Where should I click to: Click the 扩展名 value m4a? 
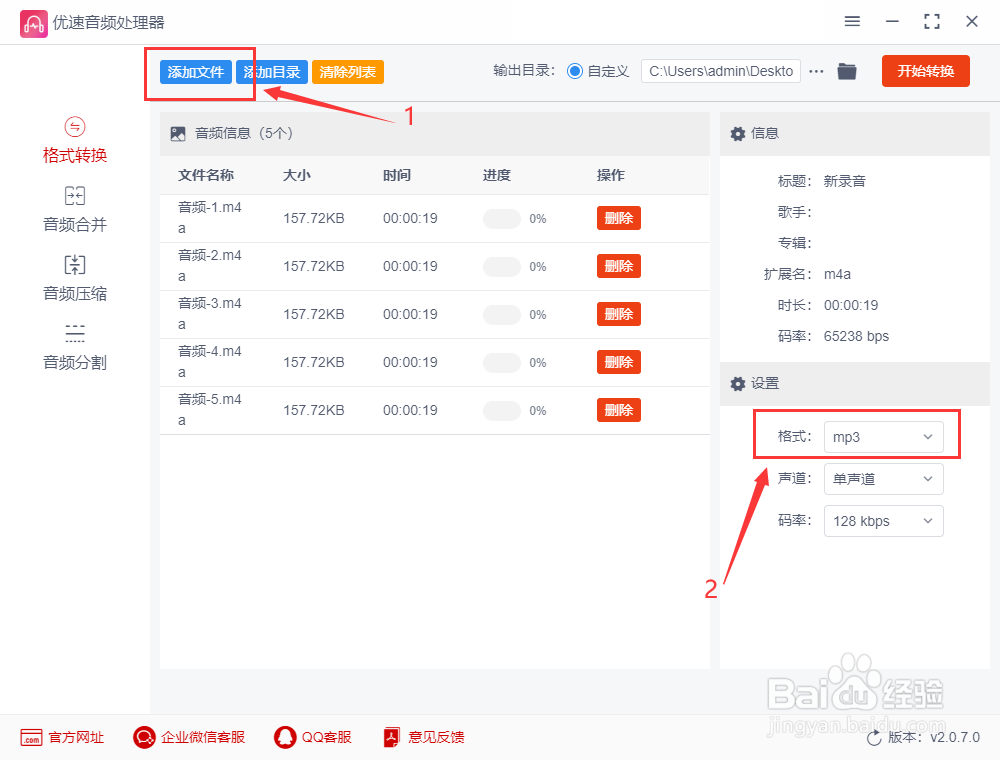point(837,275)
